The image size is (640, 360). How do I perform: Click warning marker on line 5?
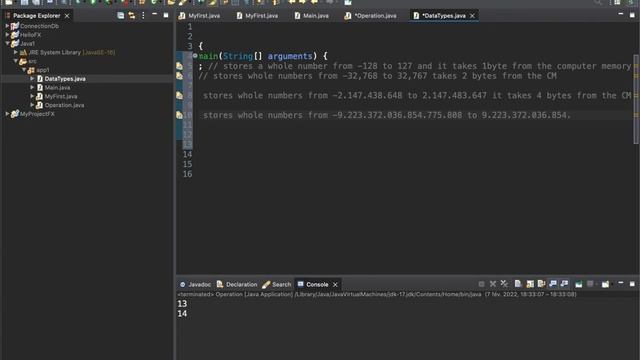180,66
